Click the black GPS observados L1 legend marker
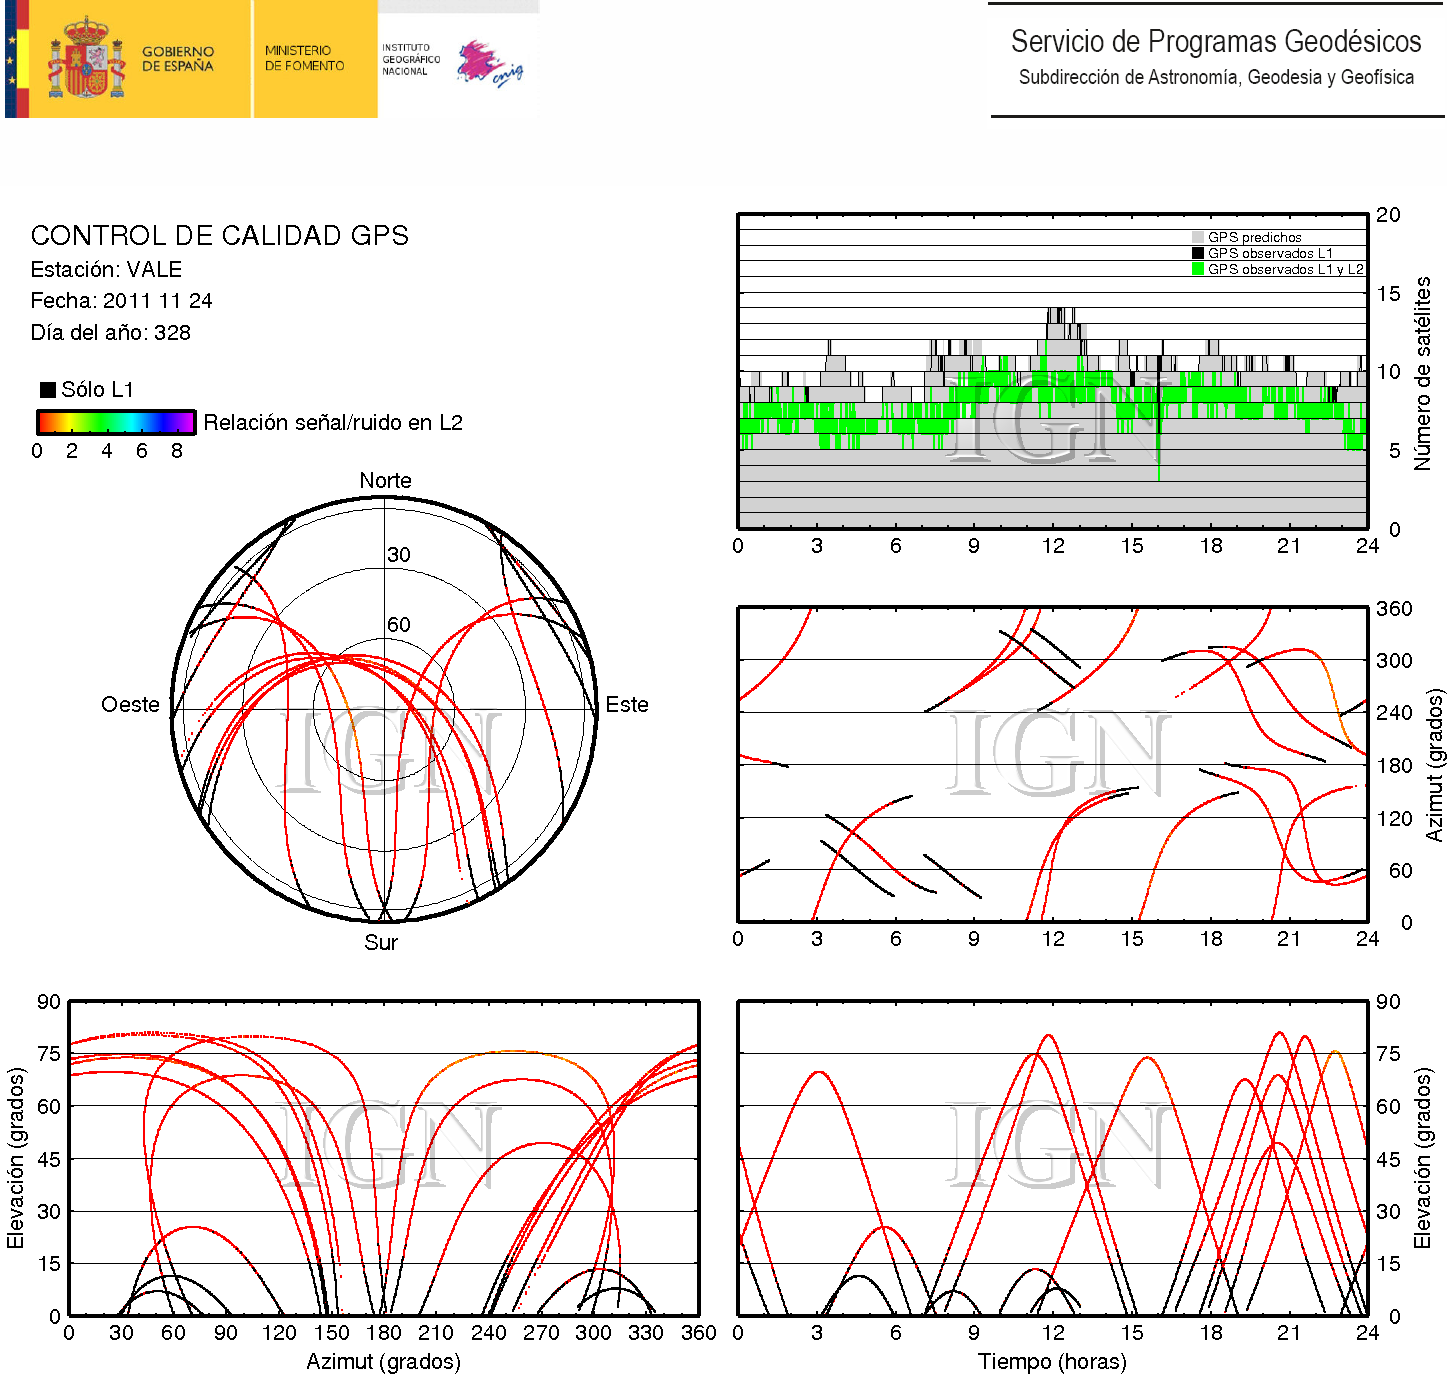 [x=1198, y=253]
